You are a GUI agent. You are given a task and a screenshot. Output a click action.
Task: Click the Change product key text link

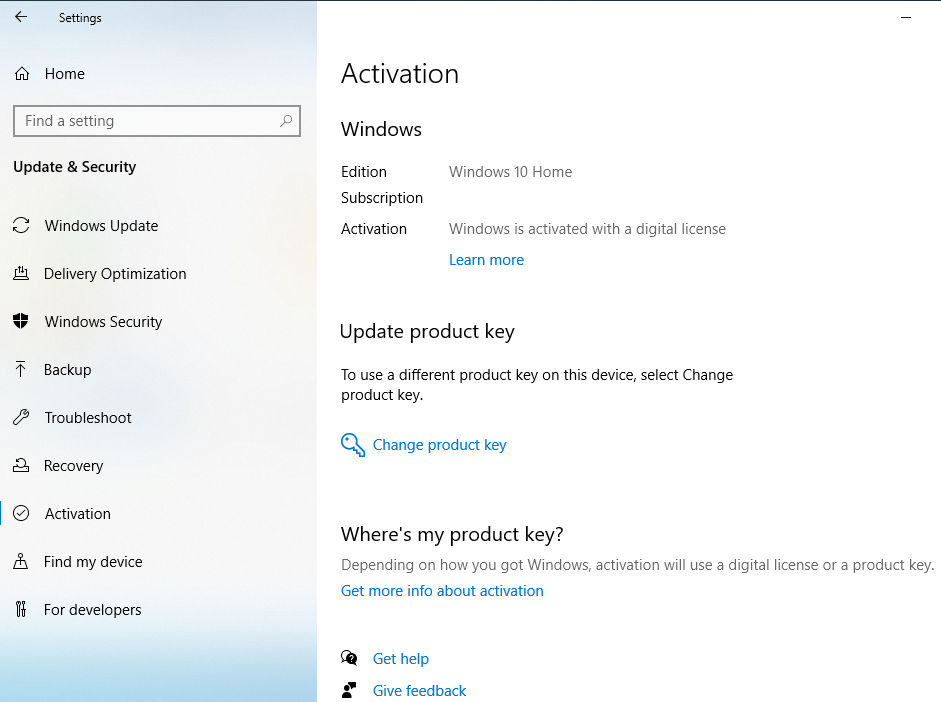pyautogui.click(x=439, y=445)
